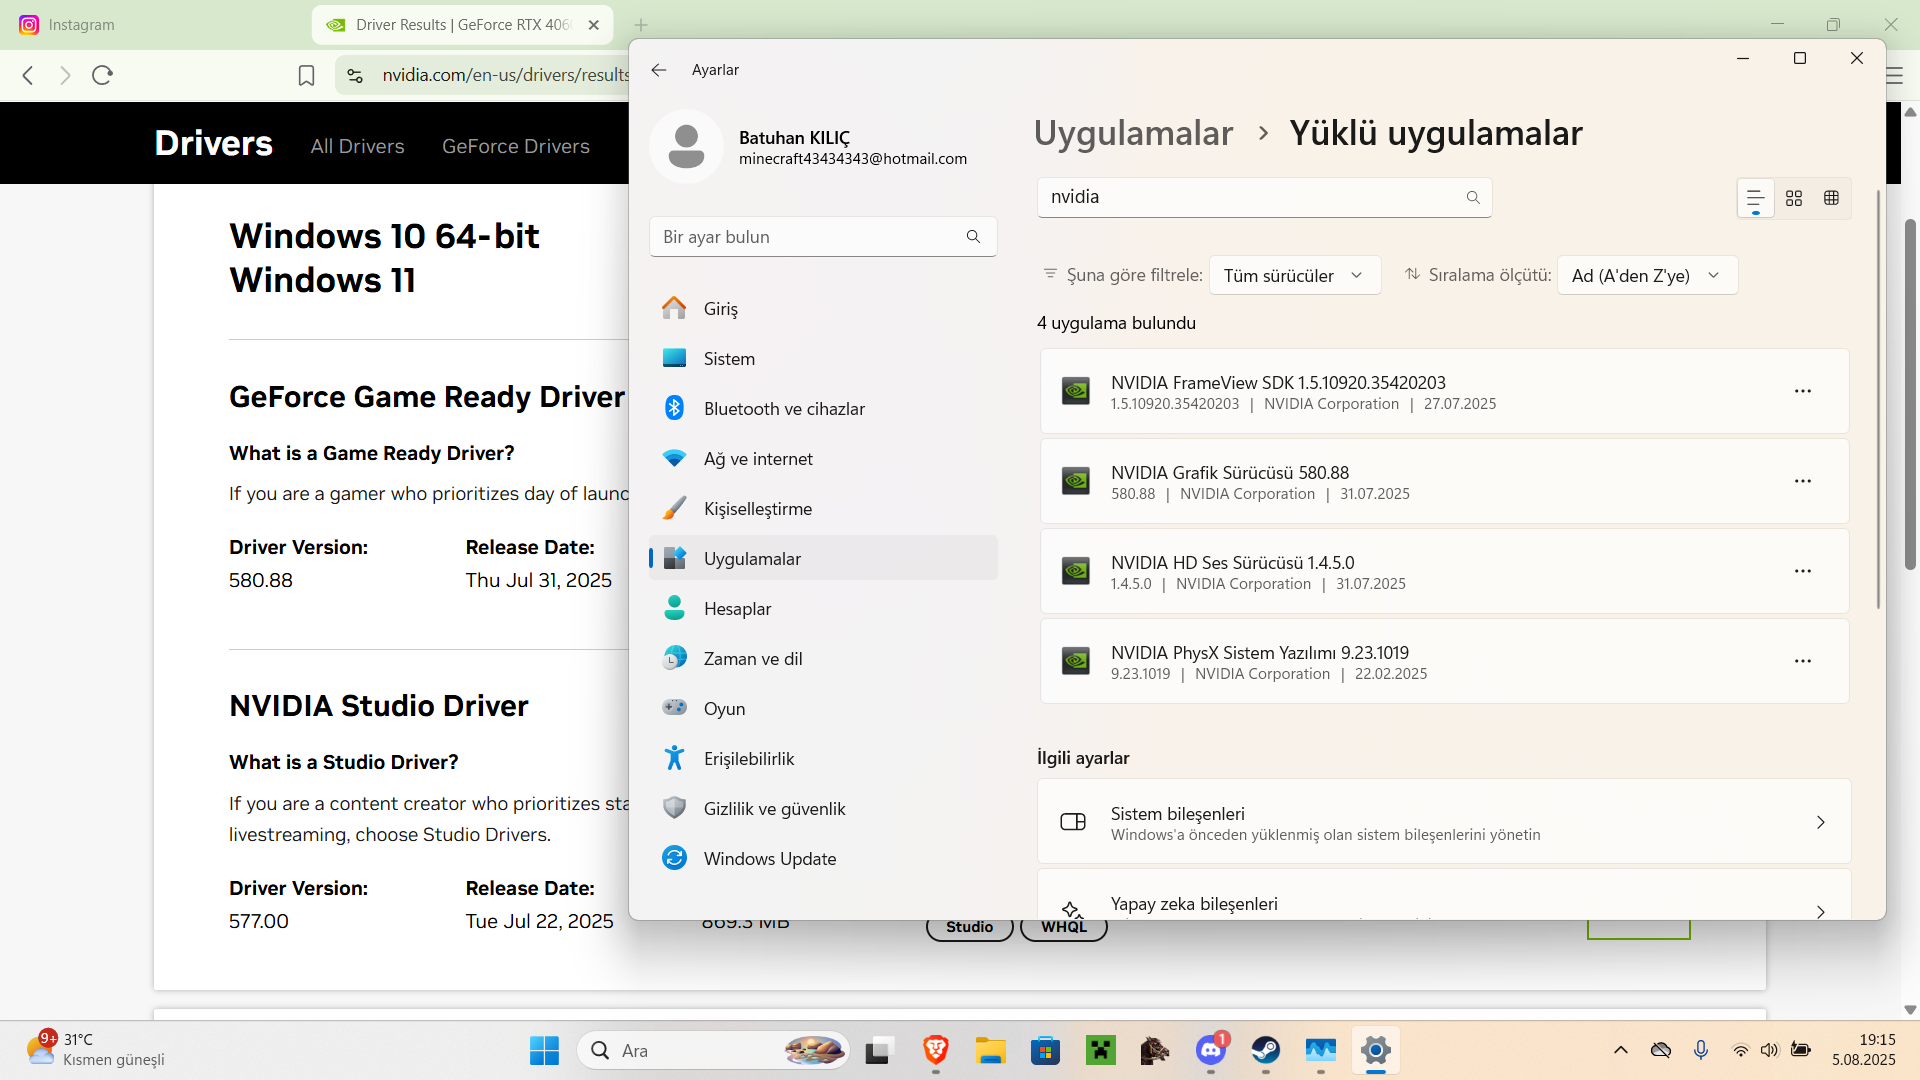The width and height of the screenshot is (1920, 1080).
Task: Open Windows Update settings section
Action: [x=769, y=859]
